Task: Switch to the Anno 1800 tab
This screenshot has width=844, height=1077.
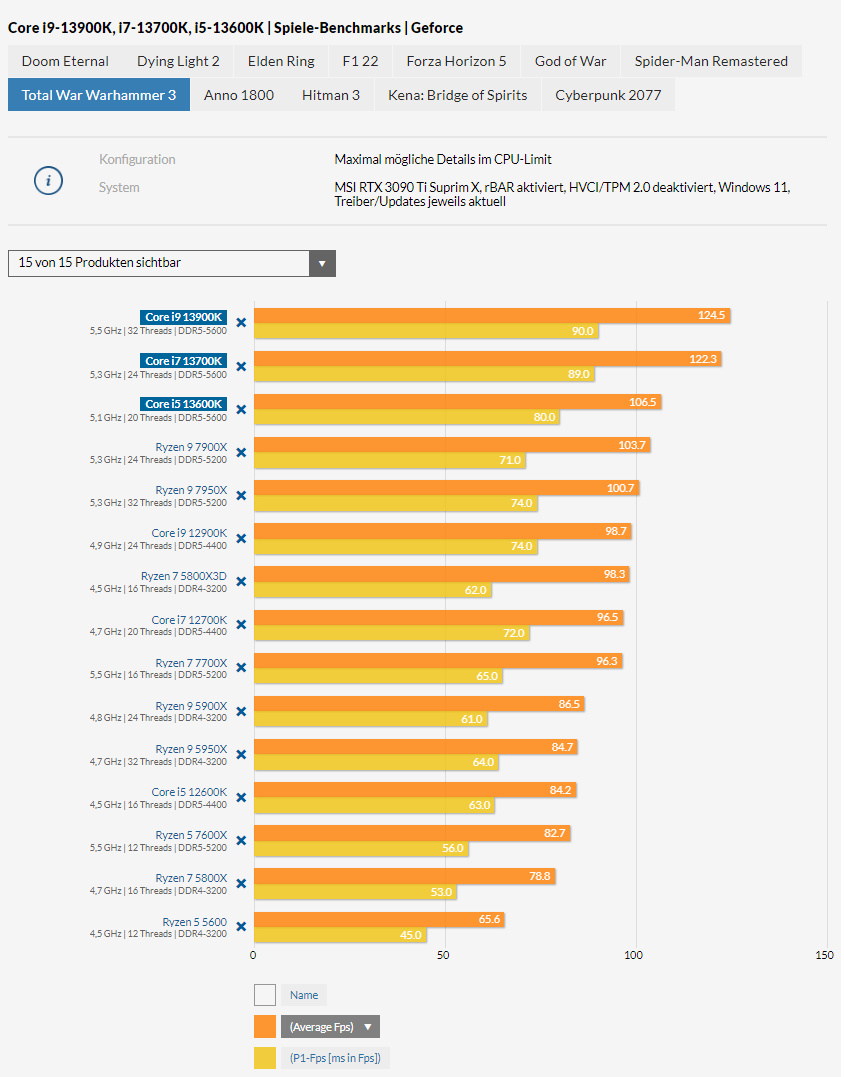Action: click(x=239, y=95)
